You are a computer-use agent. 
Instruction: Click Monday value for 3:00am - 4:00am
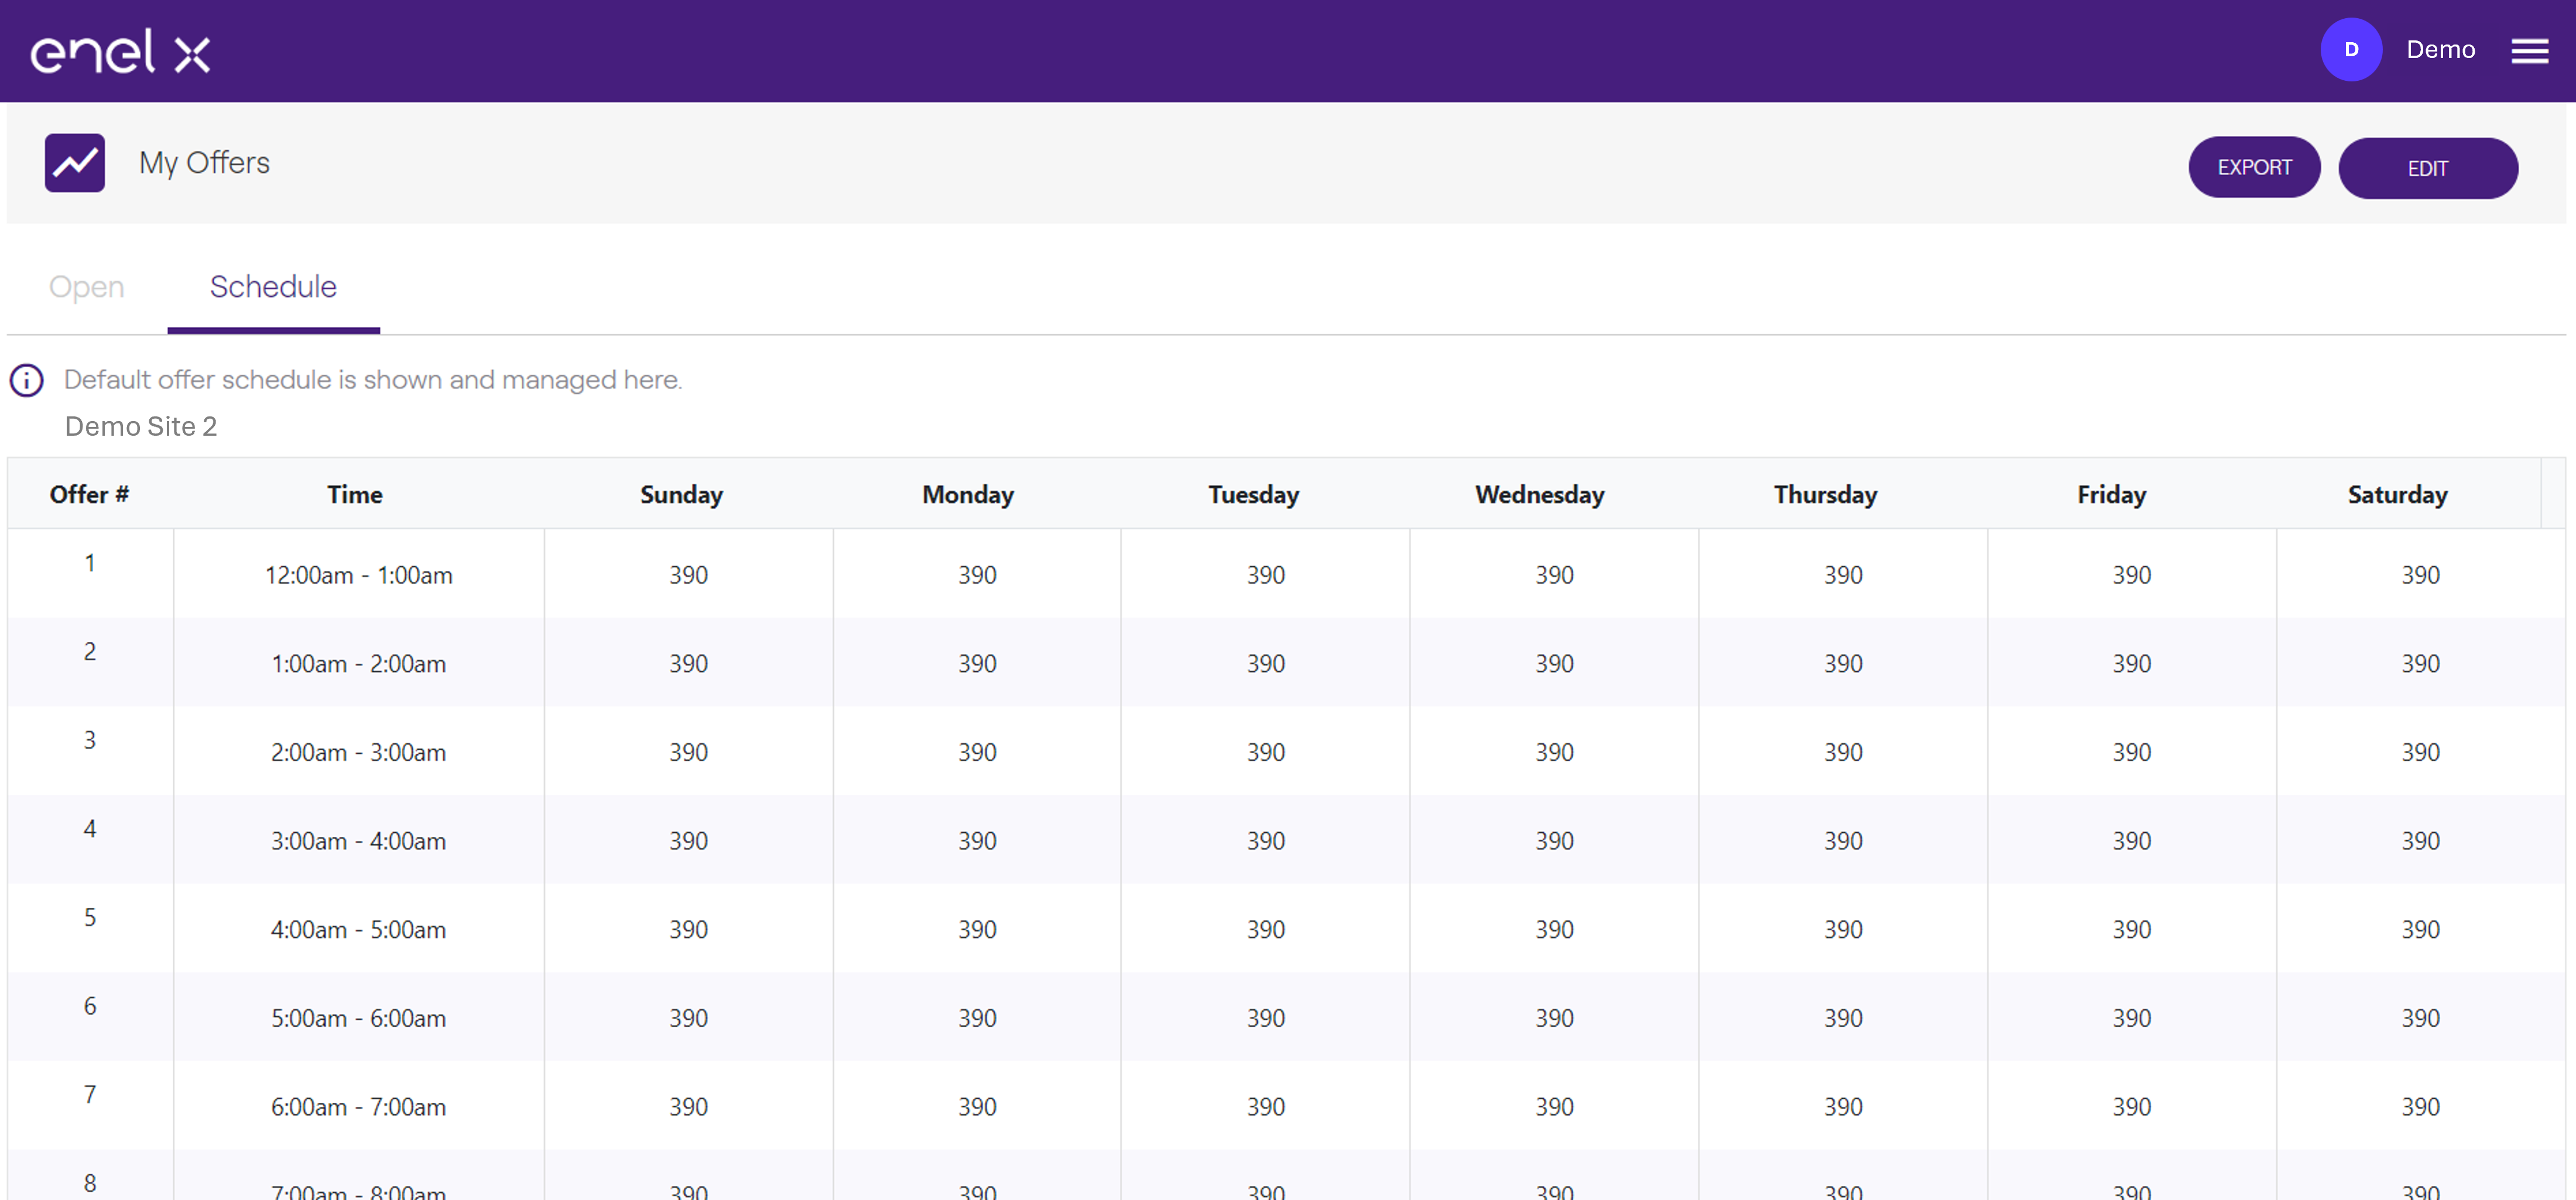pos(977,841)
